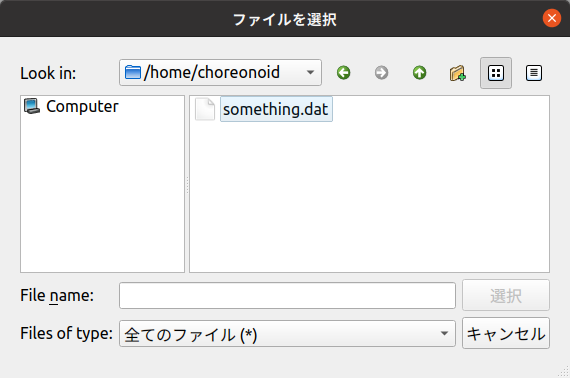This screenshot has height=378, width=570.
Task: Click the /home/choreonoid path text
Action: click(x=212, y=72)
